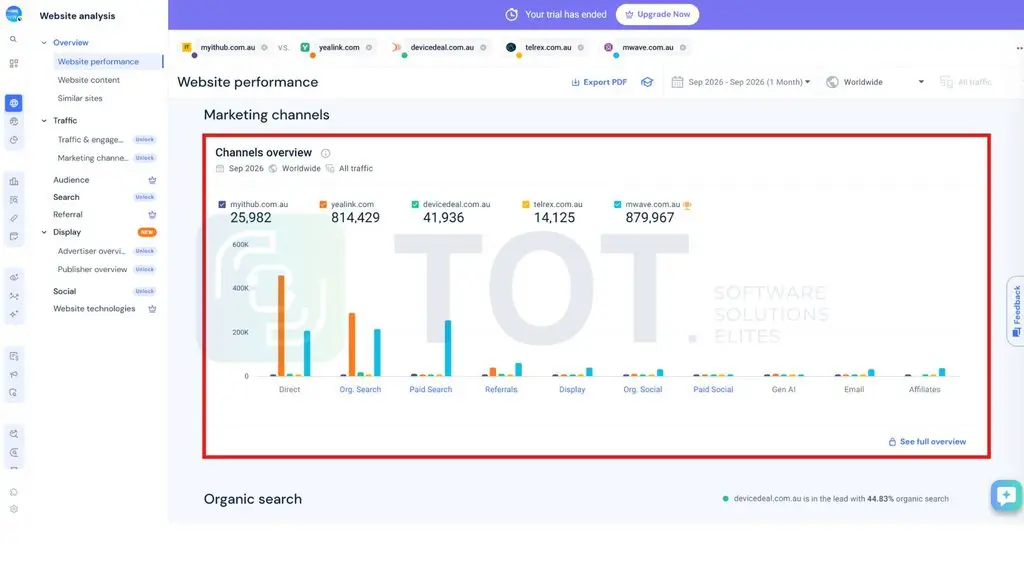Uncheck the myithub.com.au series checkbox

click(x=222, y=204)
